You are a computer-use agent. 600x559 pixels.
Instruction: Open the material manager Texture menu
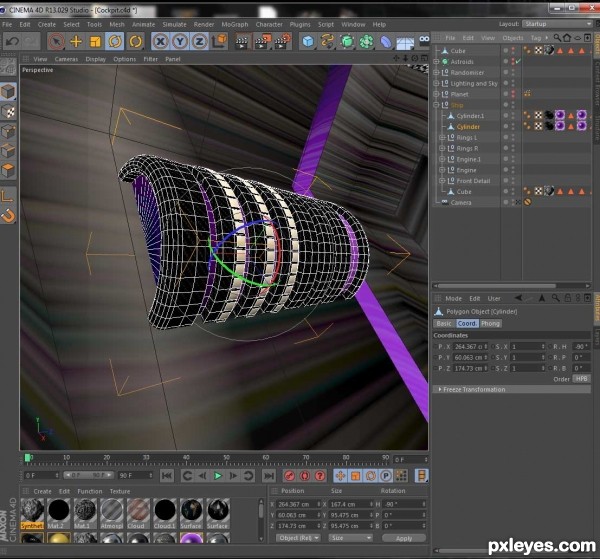[x=120, y=491]
